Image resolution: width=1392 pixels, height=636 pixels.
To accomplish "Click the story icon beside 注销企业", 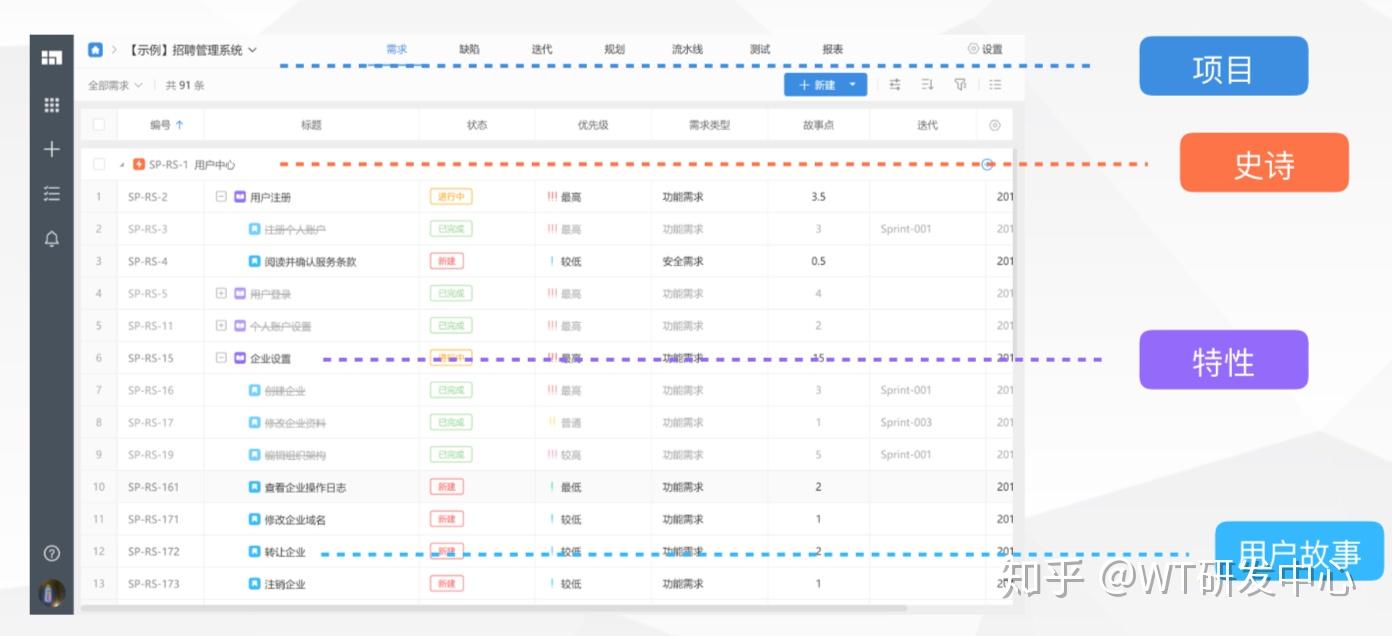I will click(254, 583).
